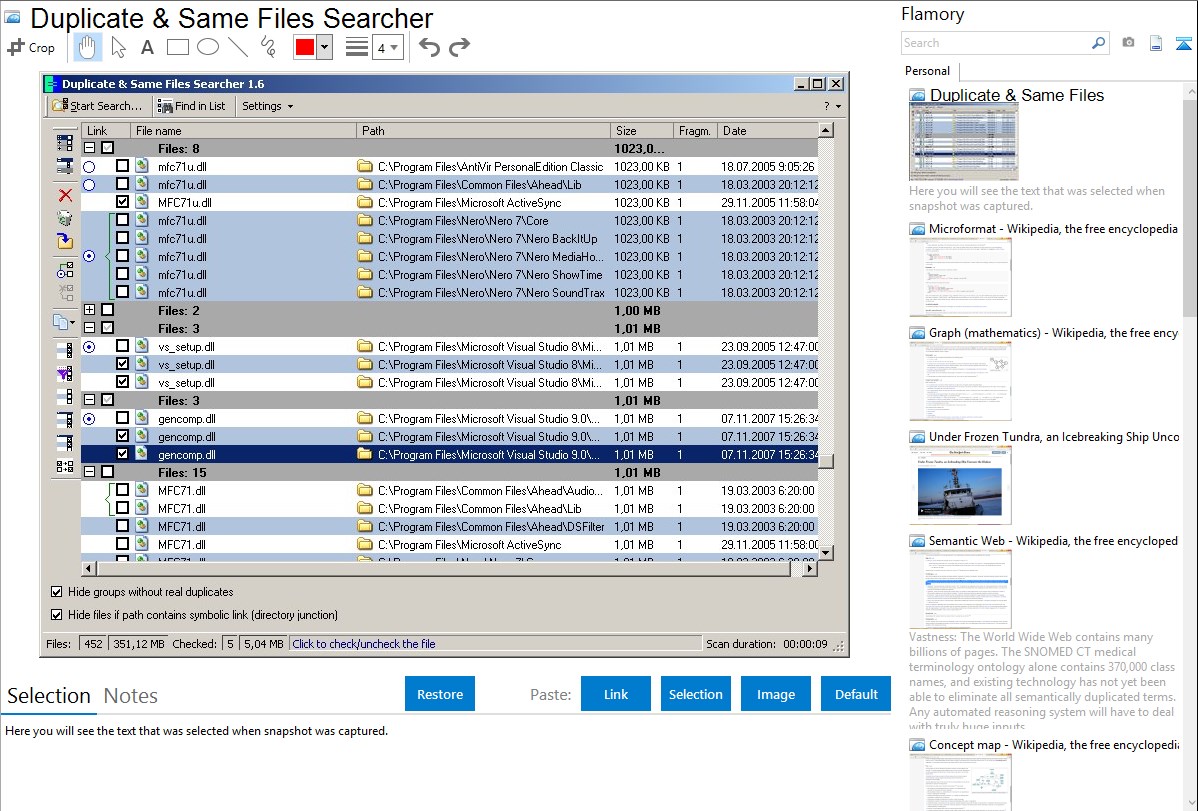The width and height of the screenshot is (1198, 811).
Task: Click the recycle bin sidebar icon
Action: coord(66,219)
